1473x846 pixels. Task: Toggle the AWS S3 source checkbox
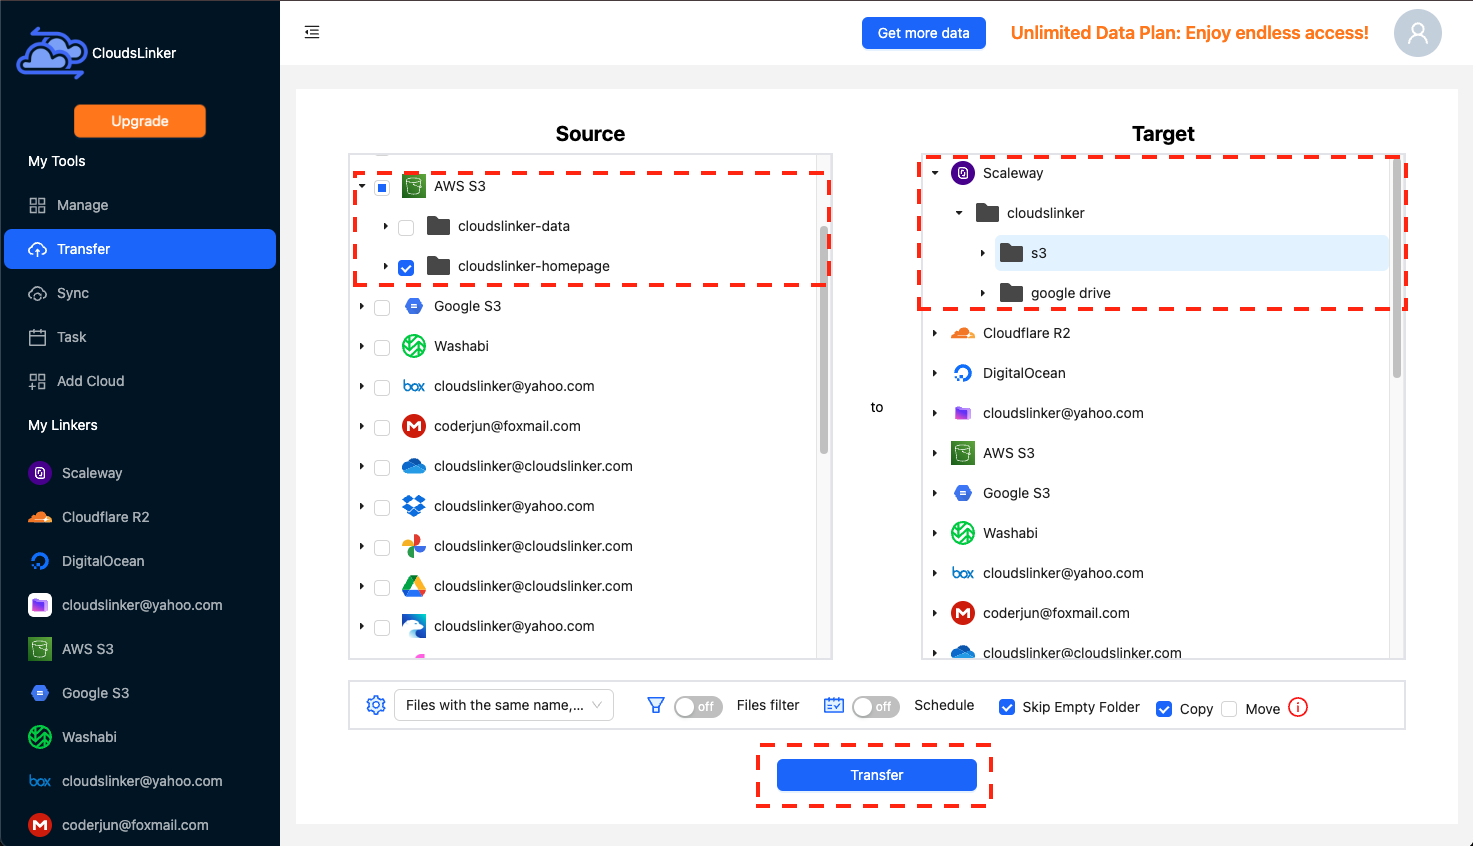[382, 187]
